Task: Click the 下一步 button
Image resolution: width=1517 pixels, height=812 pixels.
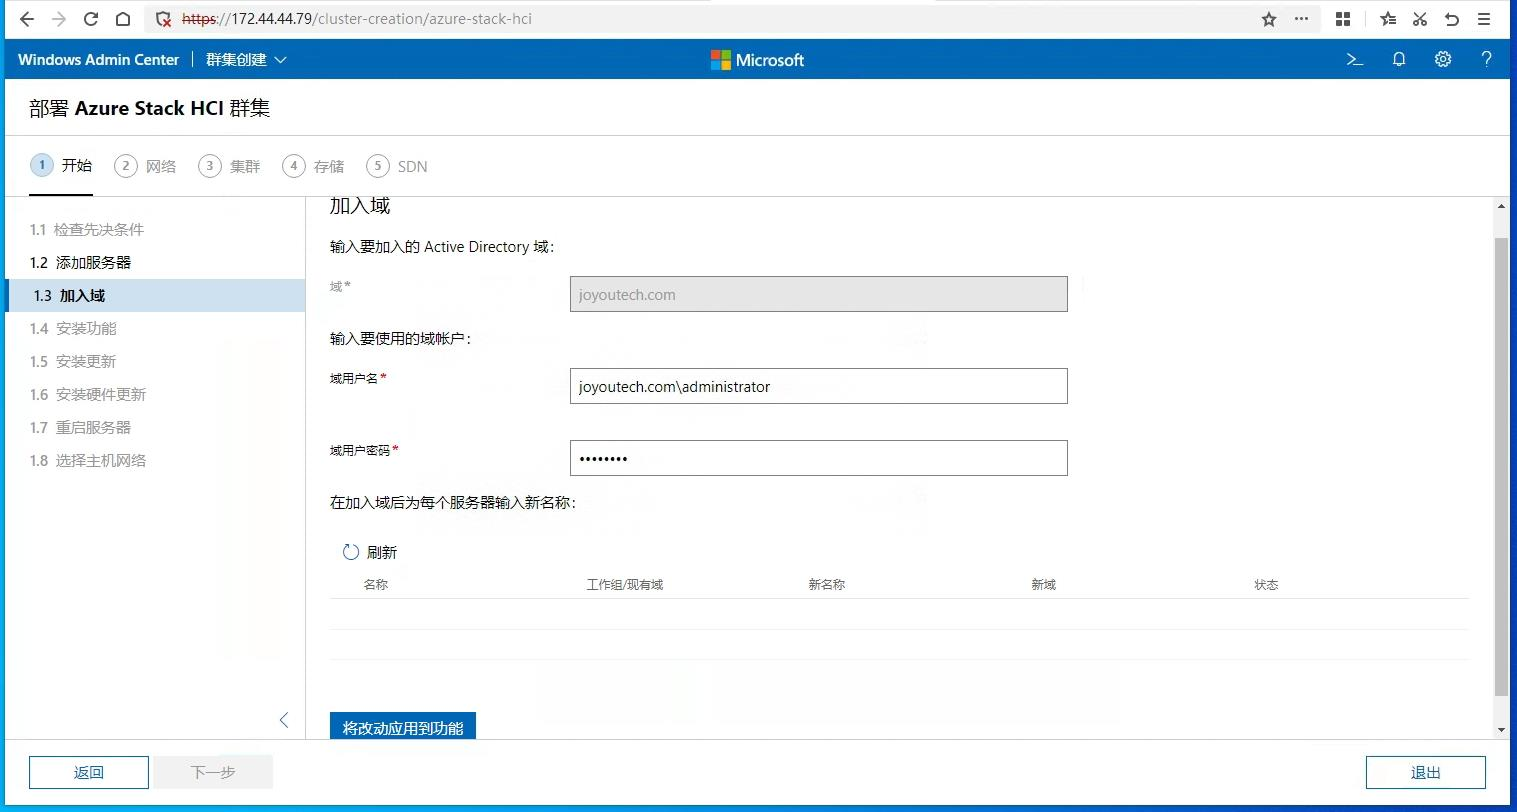Action: [x=213, y=772]
